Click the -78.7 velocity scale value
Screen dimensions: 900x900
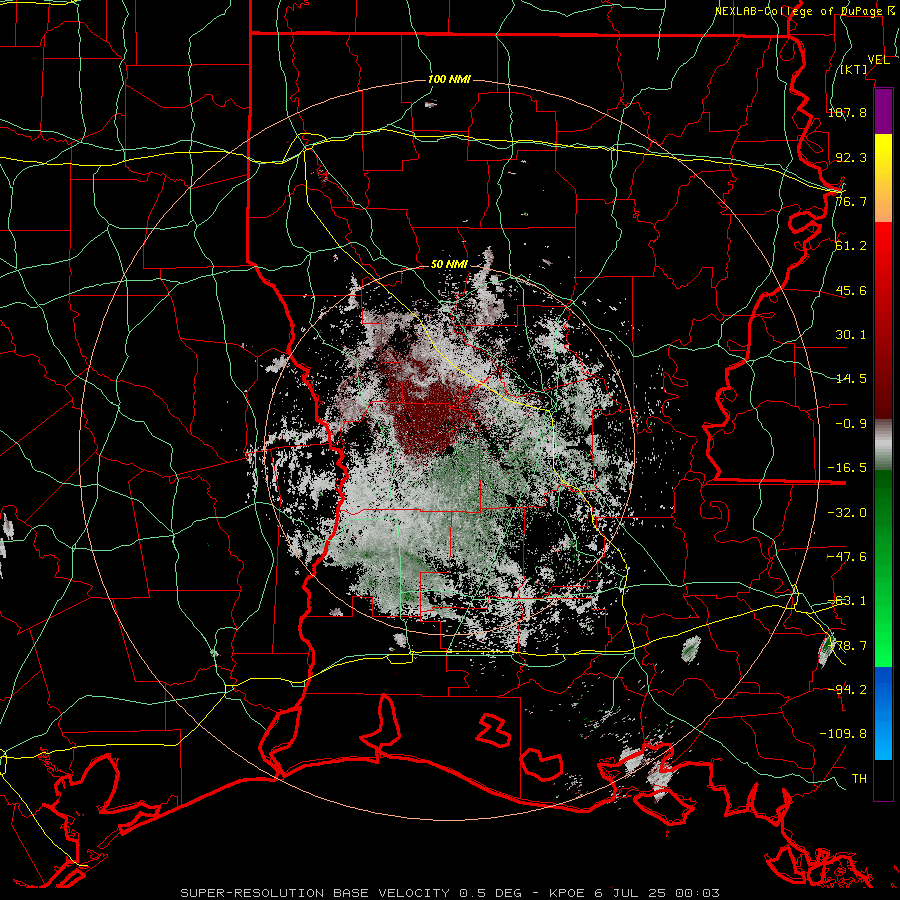847,646
